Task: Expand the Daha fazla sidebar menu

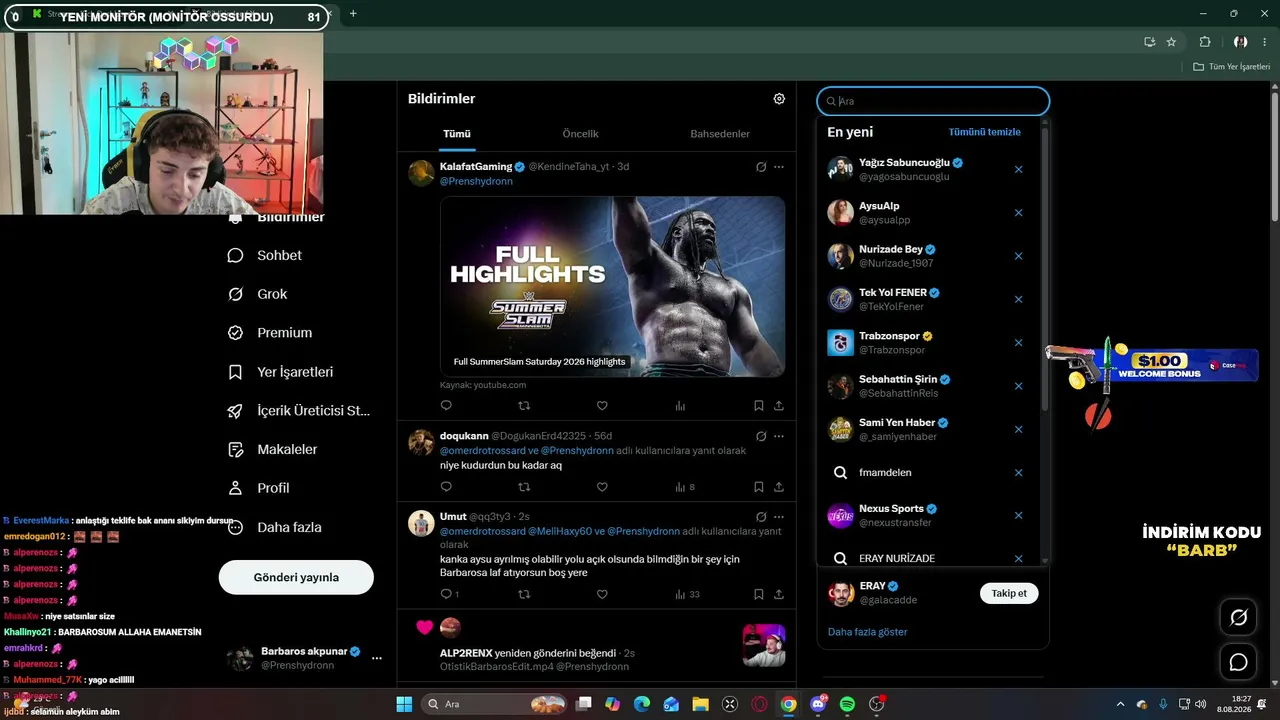Action: point(275,527)
